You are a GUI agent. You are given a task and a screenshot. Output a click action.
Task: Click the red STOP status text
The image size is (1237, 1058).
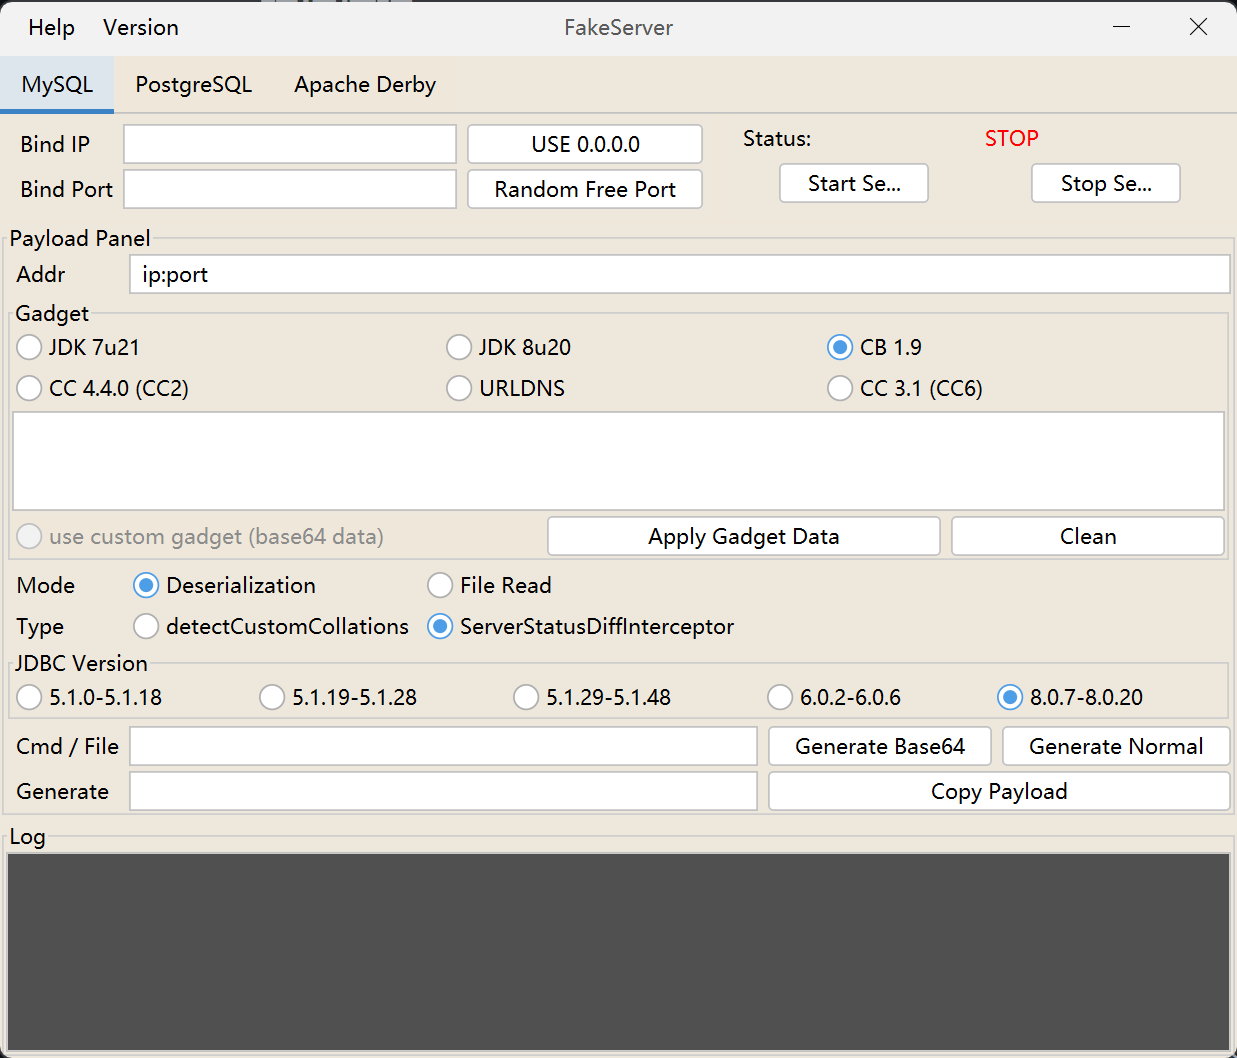(1011, 138)
